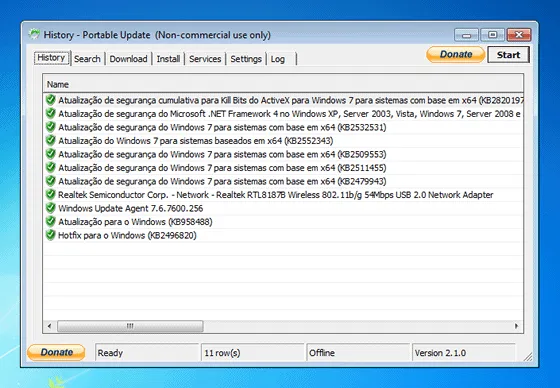Select the update text ending in (KB2479943)

point(222,181)
